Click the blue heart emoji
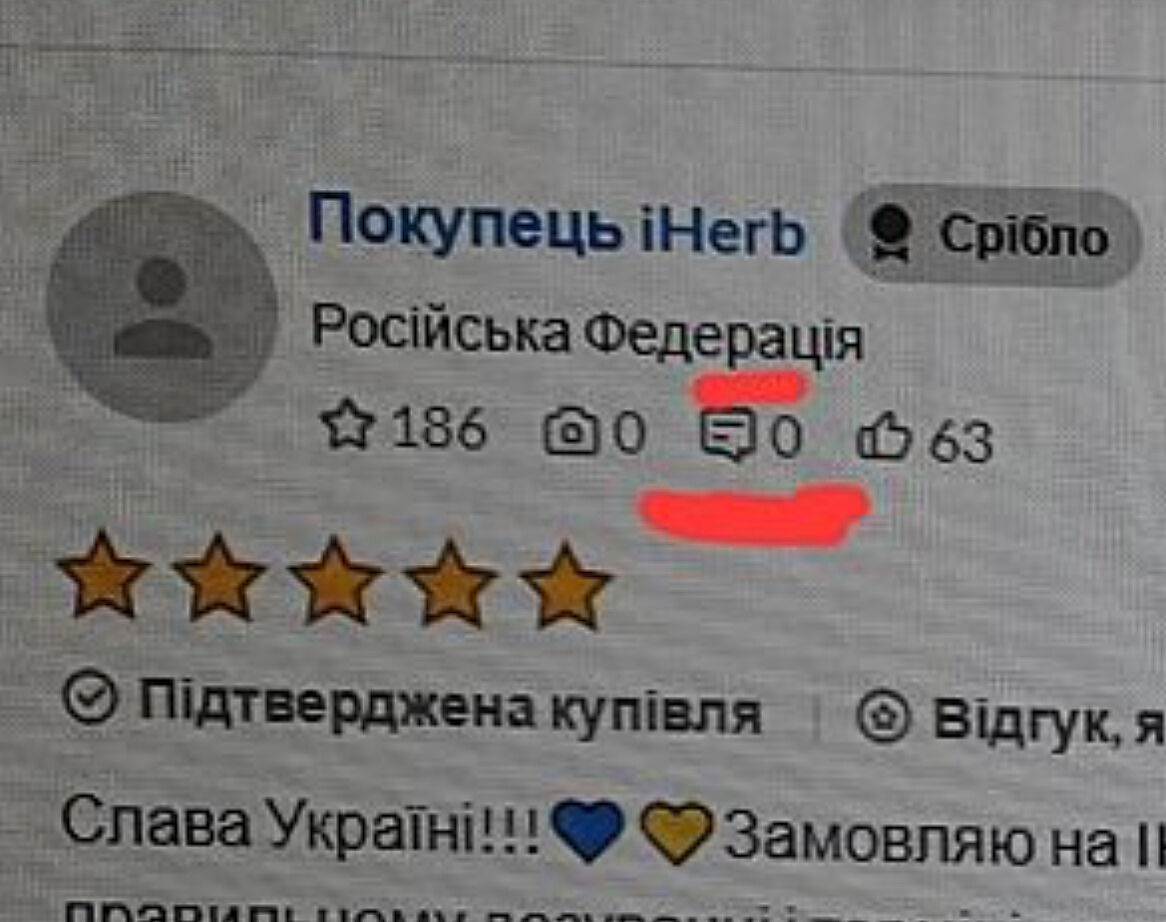Viewport: 1166px width, 922px height. [x=588, y=830]
